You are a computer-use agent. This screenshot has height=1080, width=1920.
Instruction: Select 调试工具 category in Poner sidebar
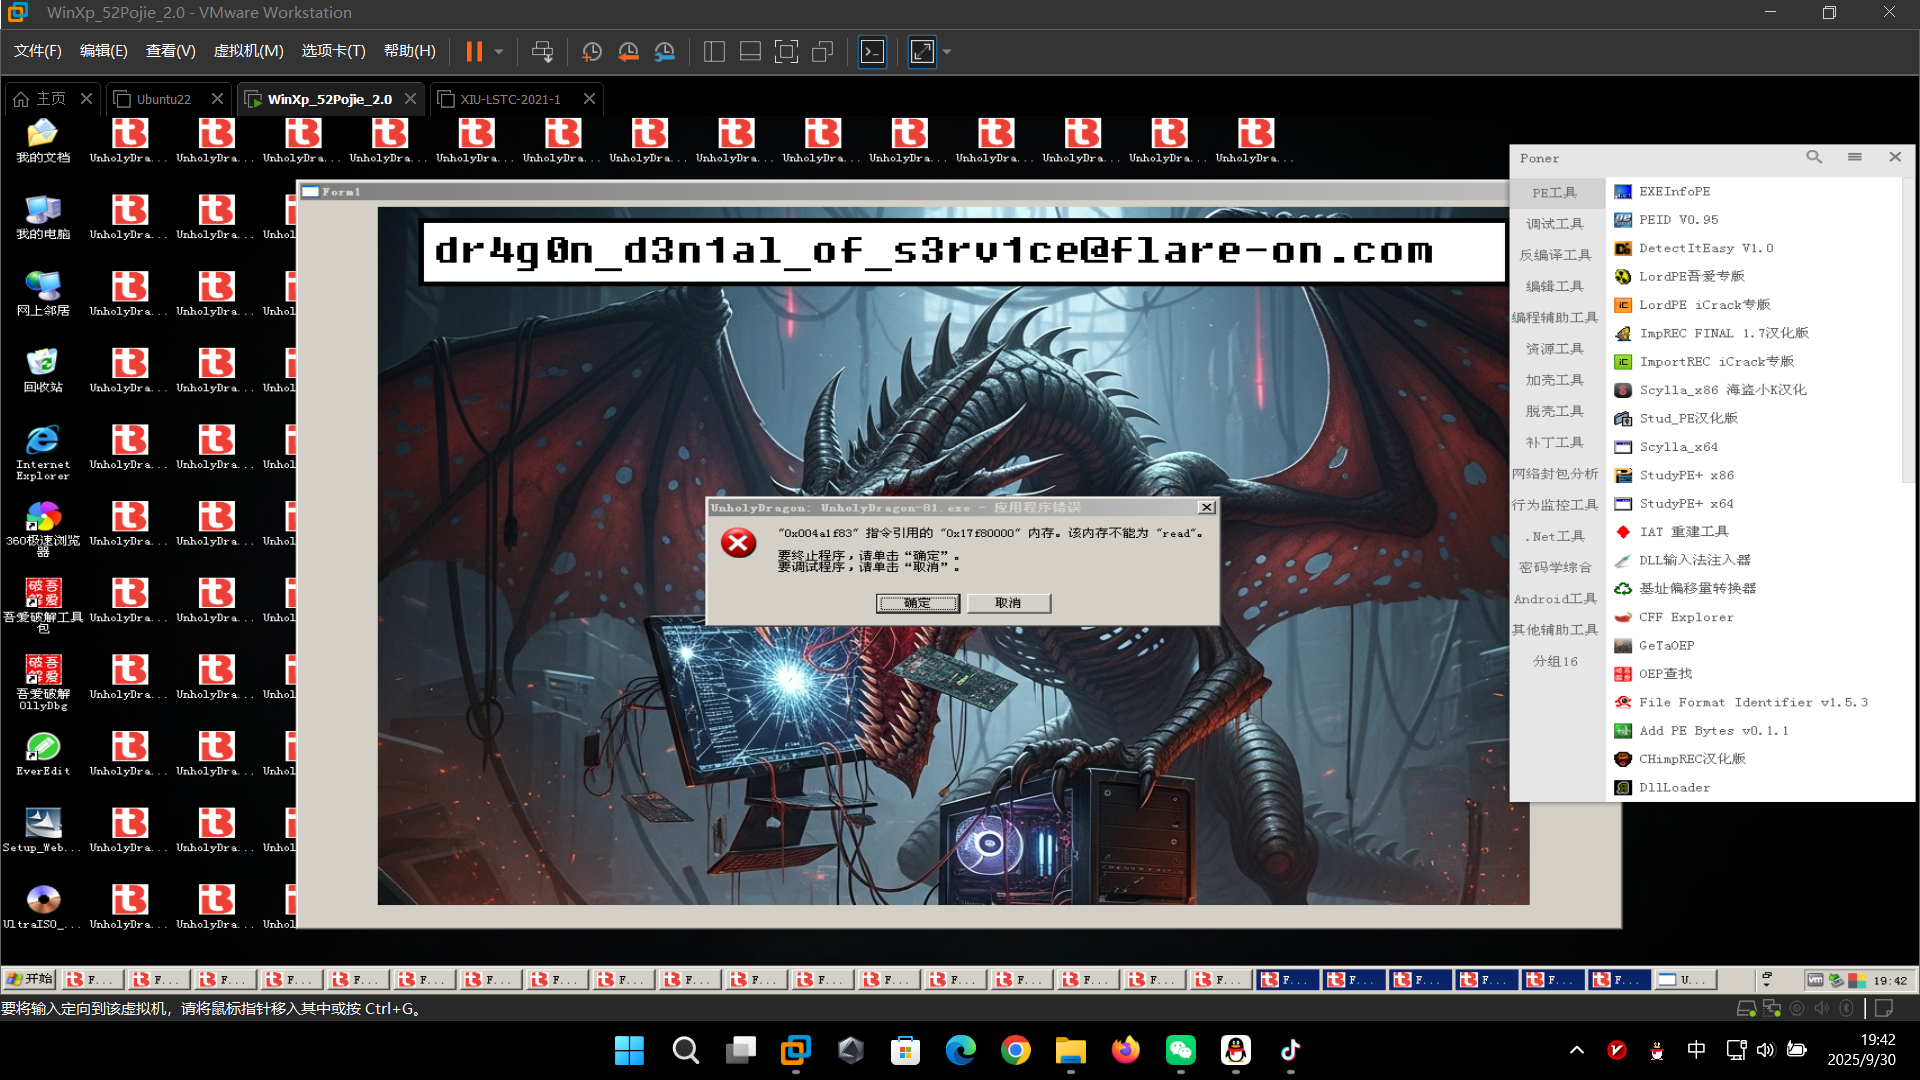tap(1554, 224)
